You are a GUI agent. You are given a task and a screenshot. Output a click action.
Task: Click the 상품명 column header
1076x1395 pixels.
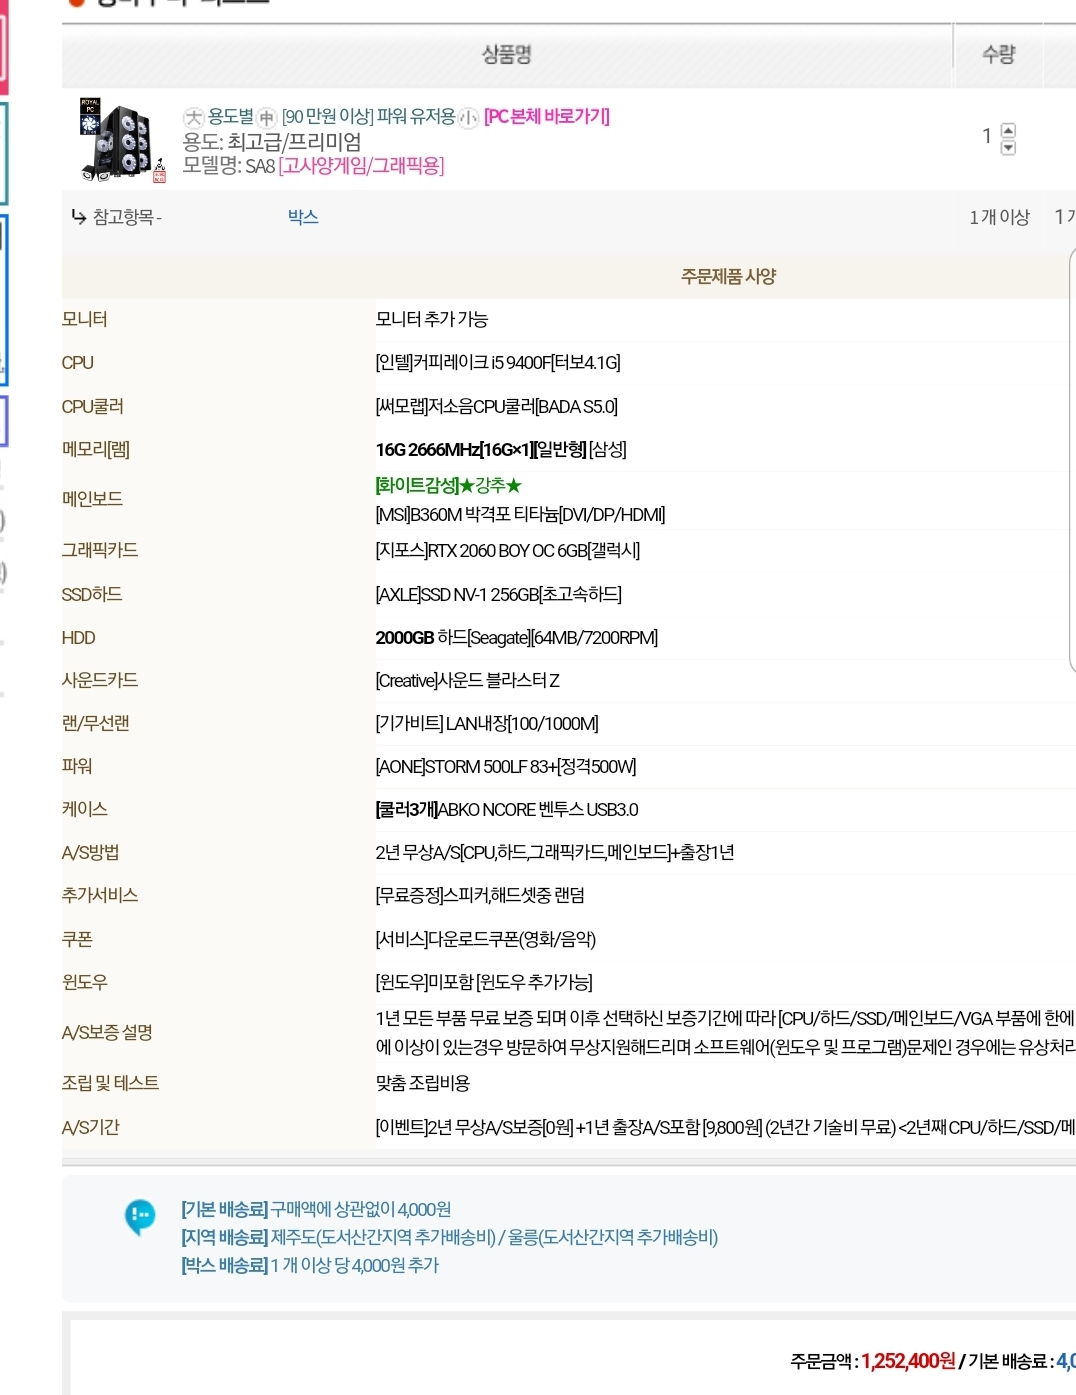click(x=506, y=55)
